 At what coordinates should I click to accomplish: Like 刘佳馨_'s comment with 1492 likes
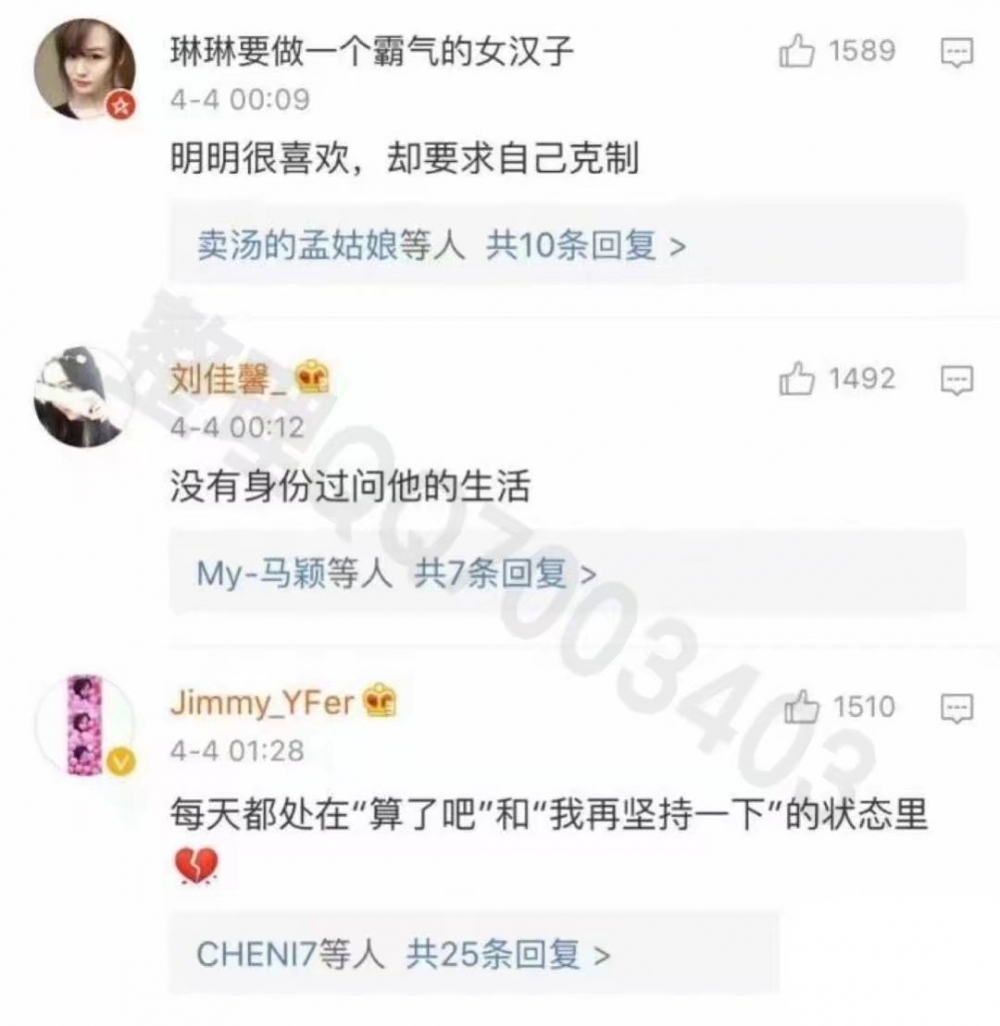pyautogui.click(x=796, y=378)
